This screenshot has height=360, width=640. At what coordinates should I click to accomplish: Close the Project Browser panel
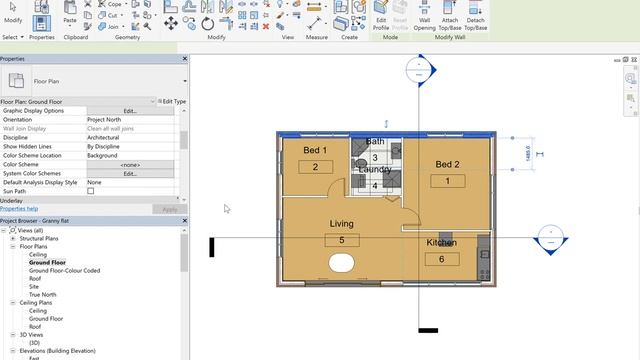(x=184, y=220)
